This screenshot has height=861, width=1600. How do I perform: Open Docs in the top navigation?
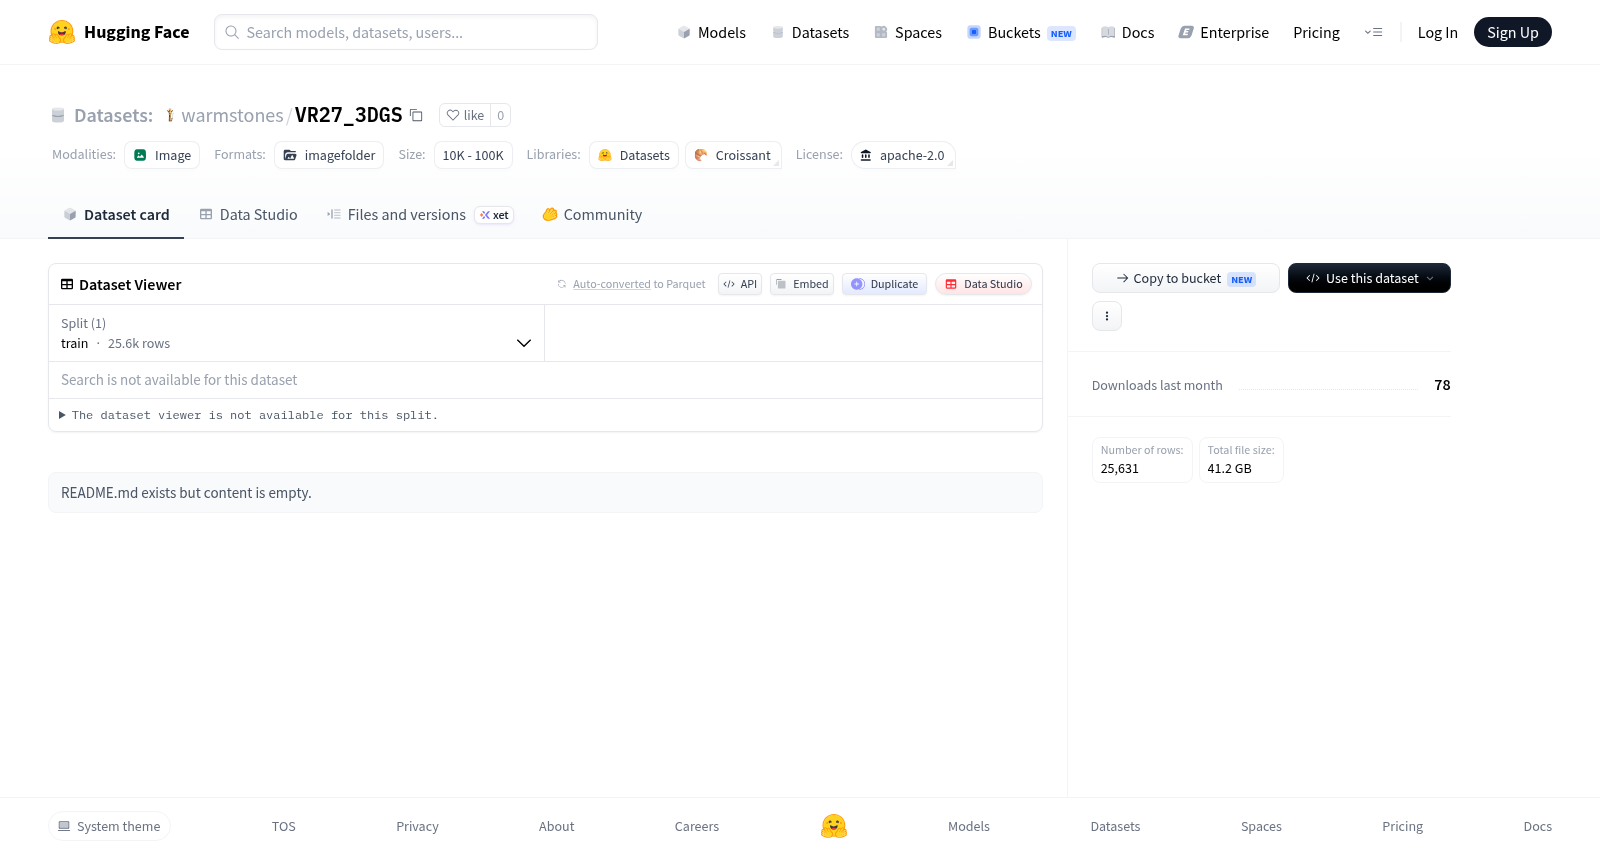coord(1127,32)
